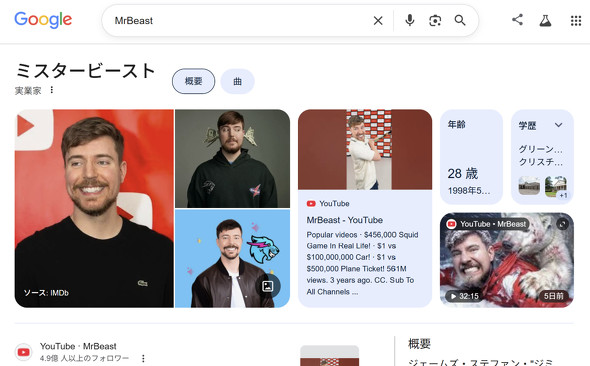Click グリーン... education entry text

coord(540,149)
